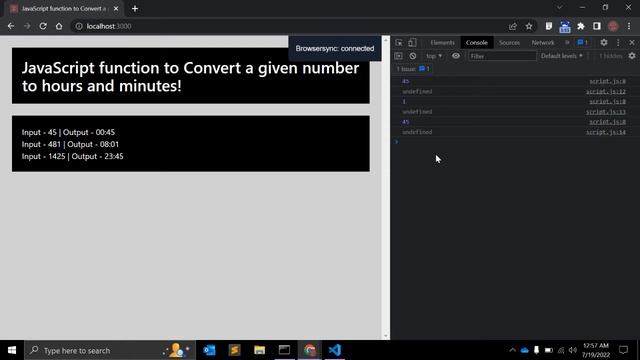Open Outlook from the taskbar
This screenshot has width=640, height=360.
coord(209,350)
